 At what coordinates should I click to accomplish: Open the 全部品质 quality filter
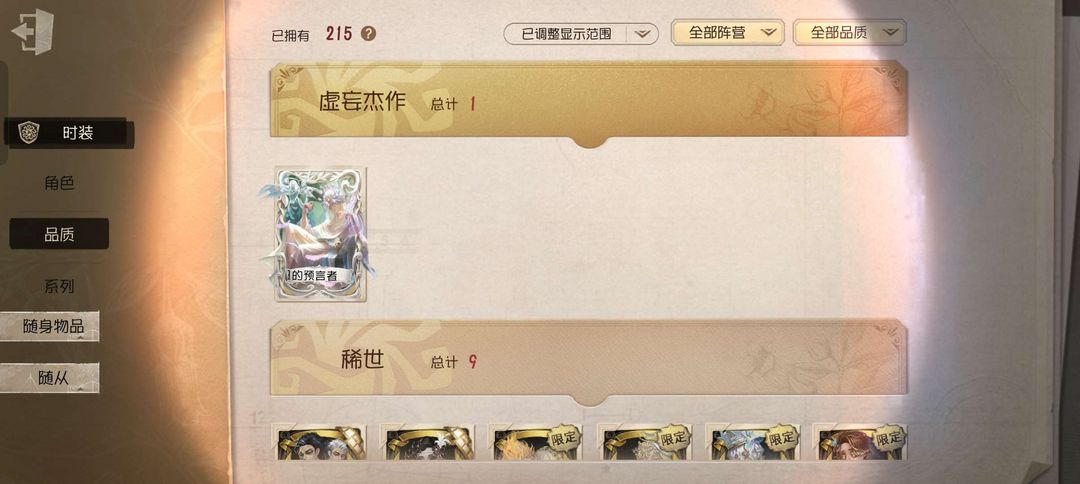(x=849, y=32)
